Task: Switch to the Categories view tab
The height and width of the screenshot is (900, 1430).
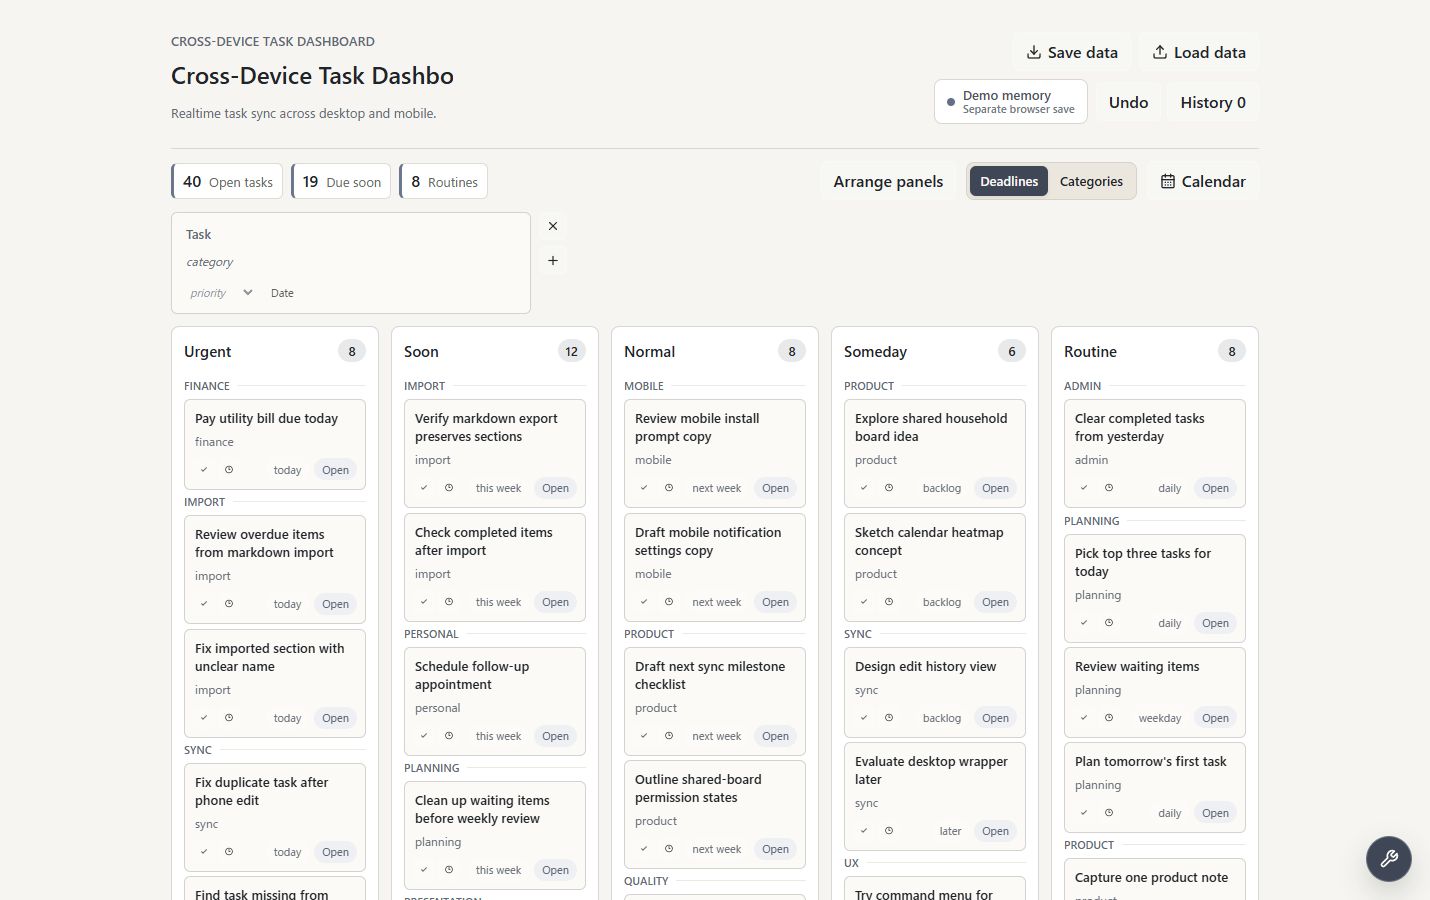Action: (1091, 181)
